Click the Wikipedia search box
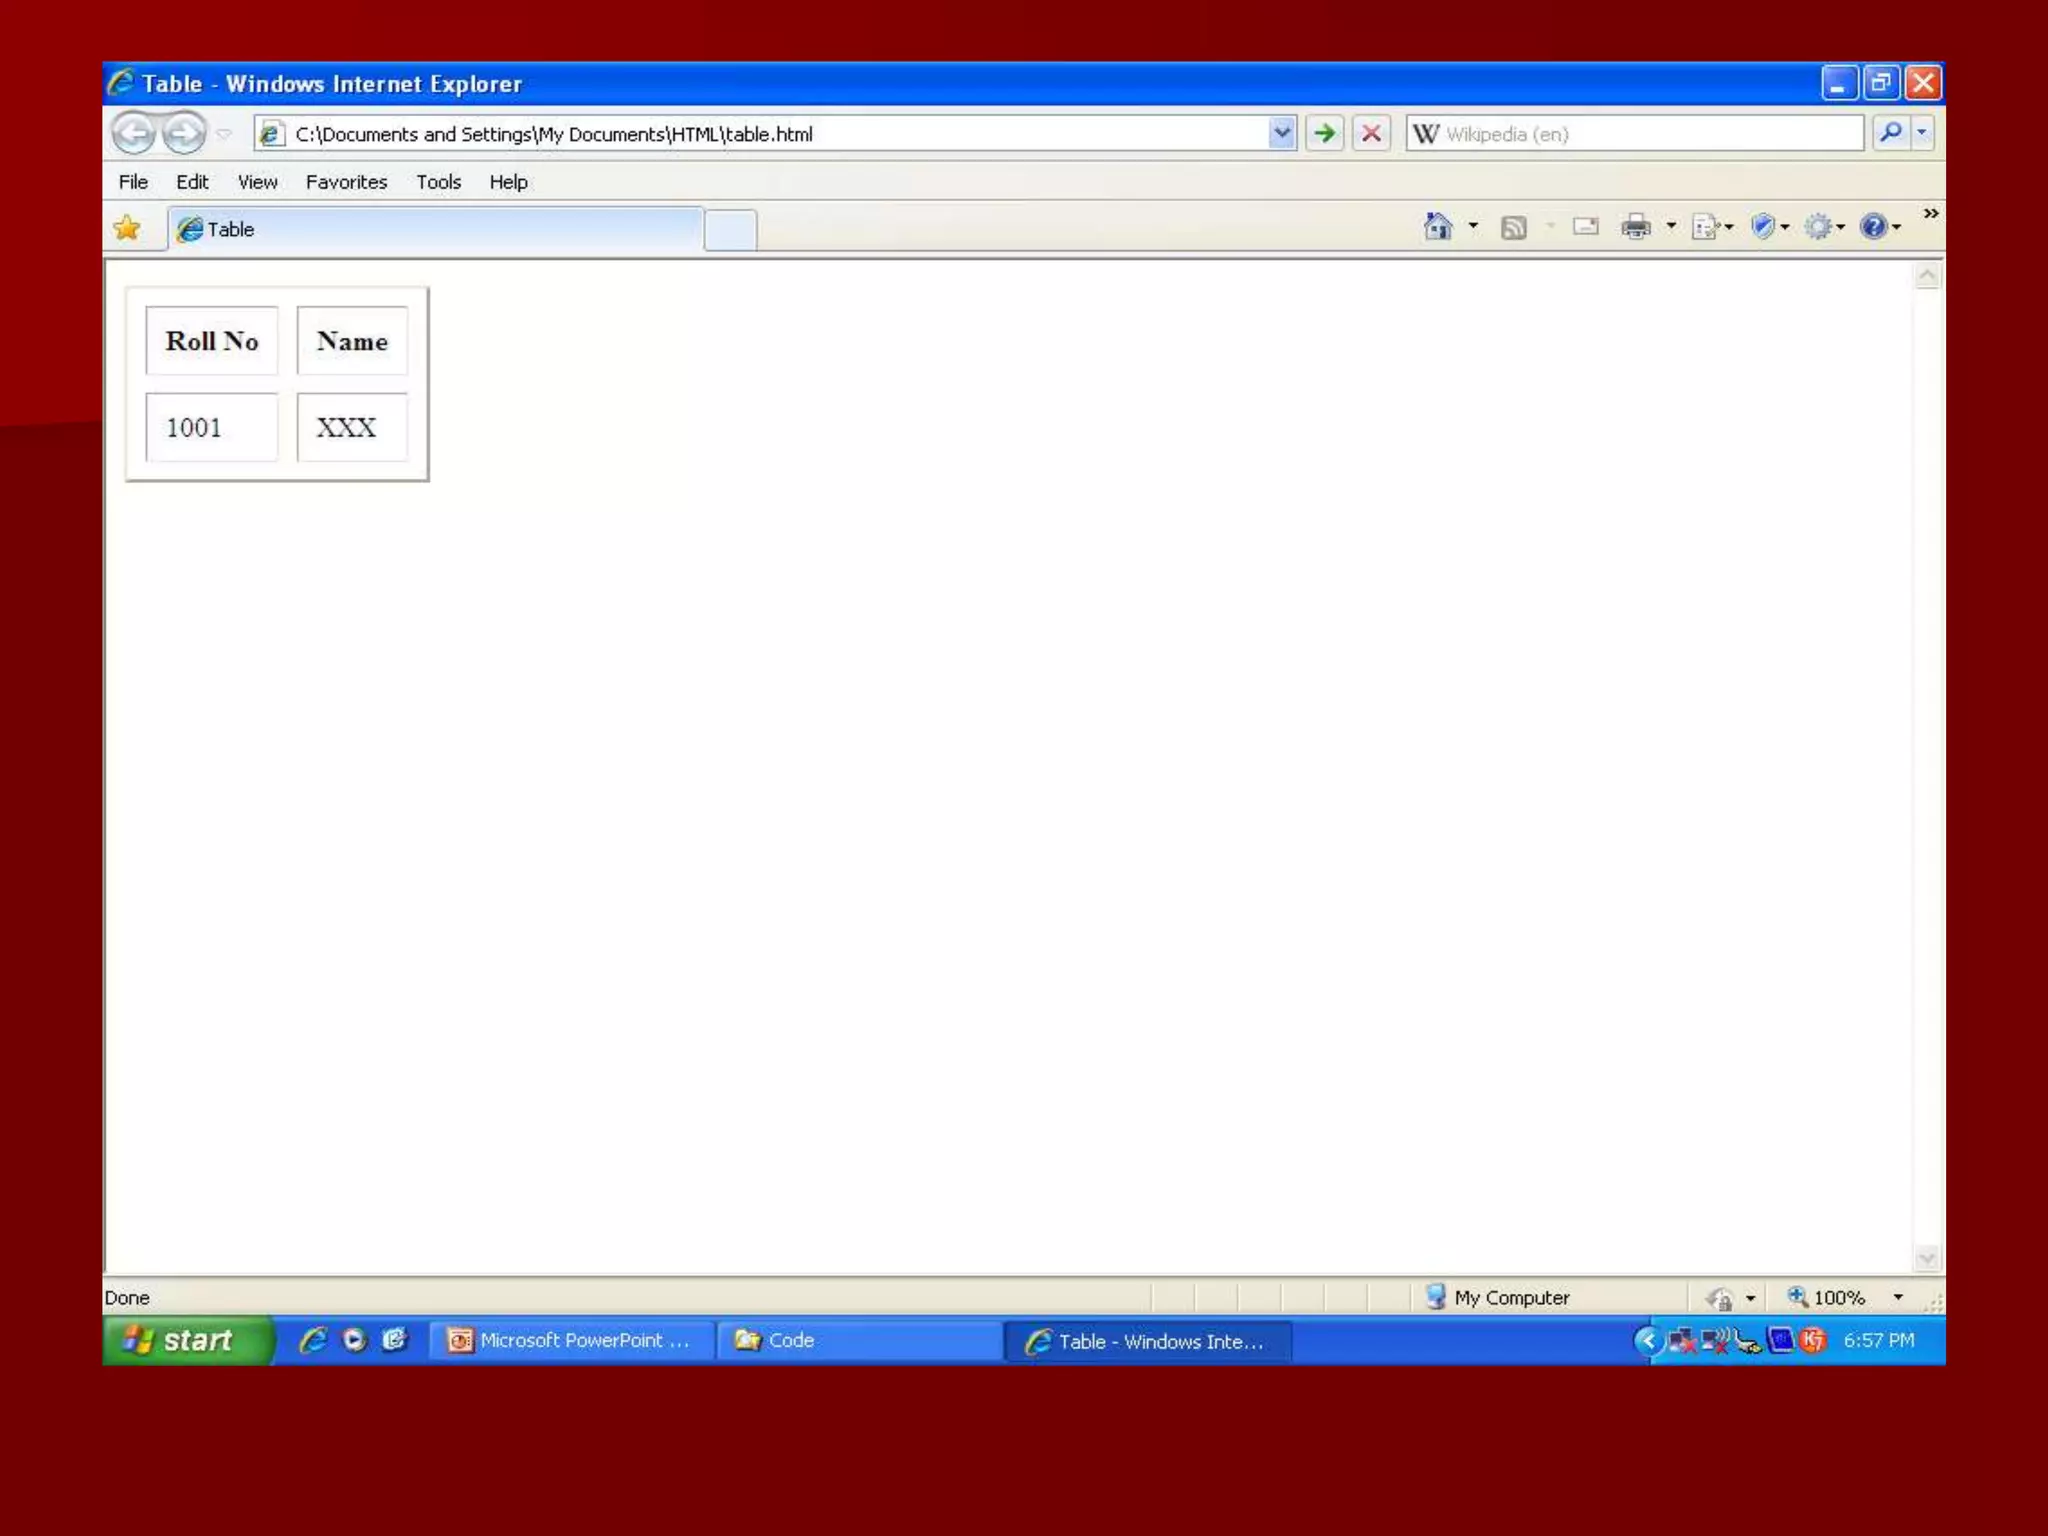The width and height of the screenshot is (2048, 1536). tap(1635, 133)
